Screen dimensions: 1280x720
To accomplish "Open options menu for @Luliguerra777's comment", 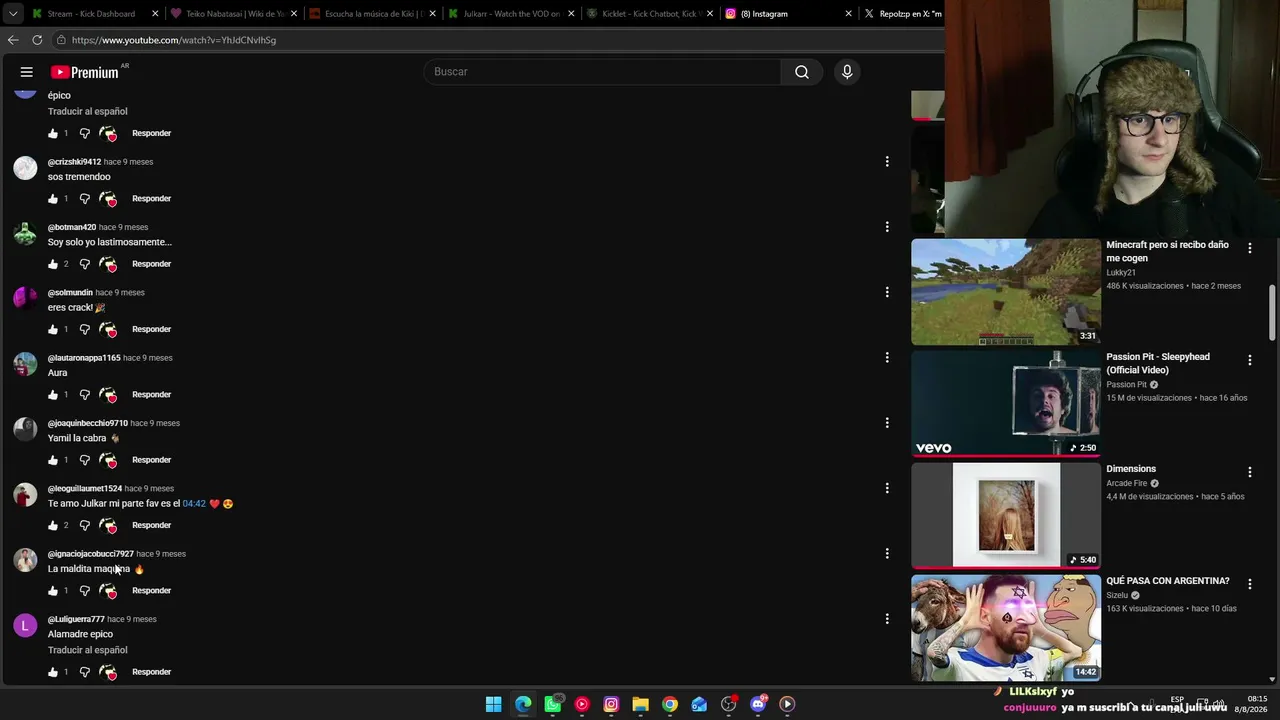I will tap(887, 619).
